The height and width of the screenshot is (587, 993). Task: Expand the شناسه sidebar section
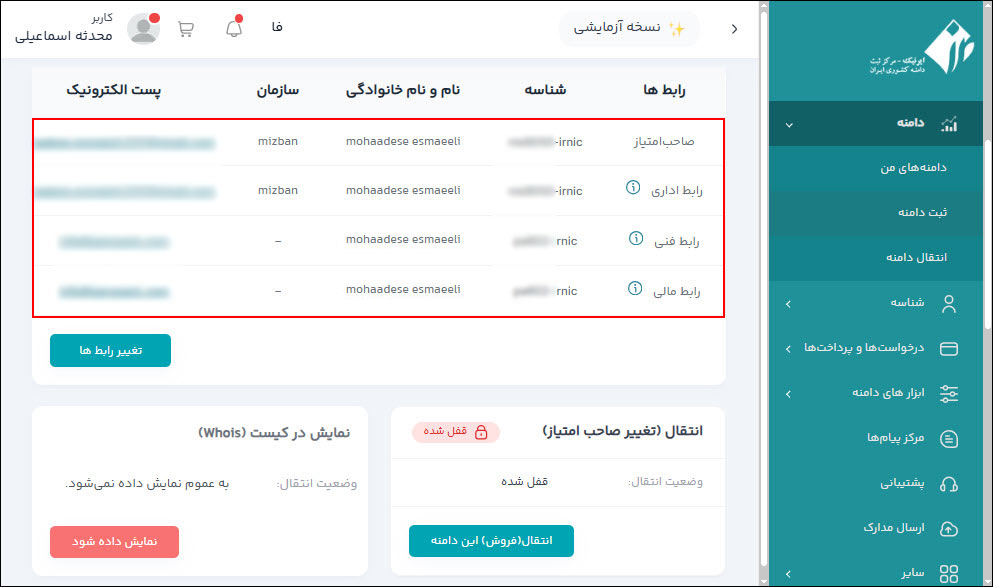787,304
